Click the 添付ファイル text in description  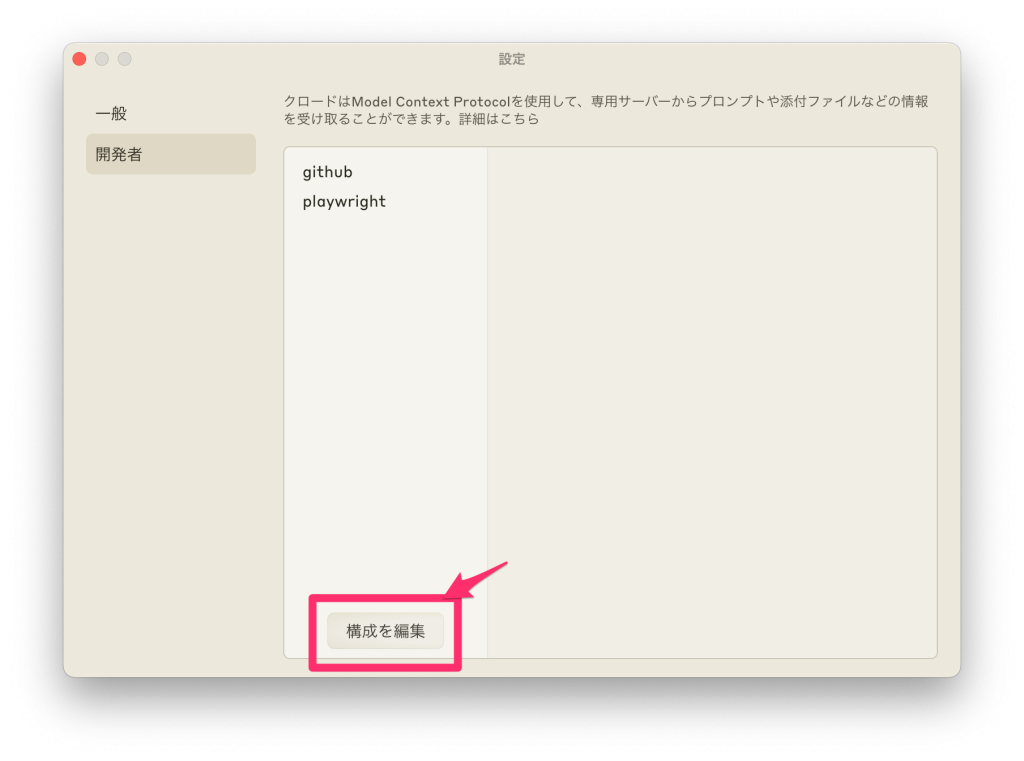tap(824, 102)
